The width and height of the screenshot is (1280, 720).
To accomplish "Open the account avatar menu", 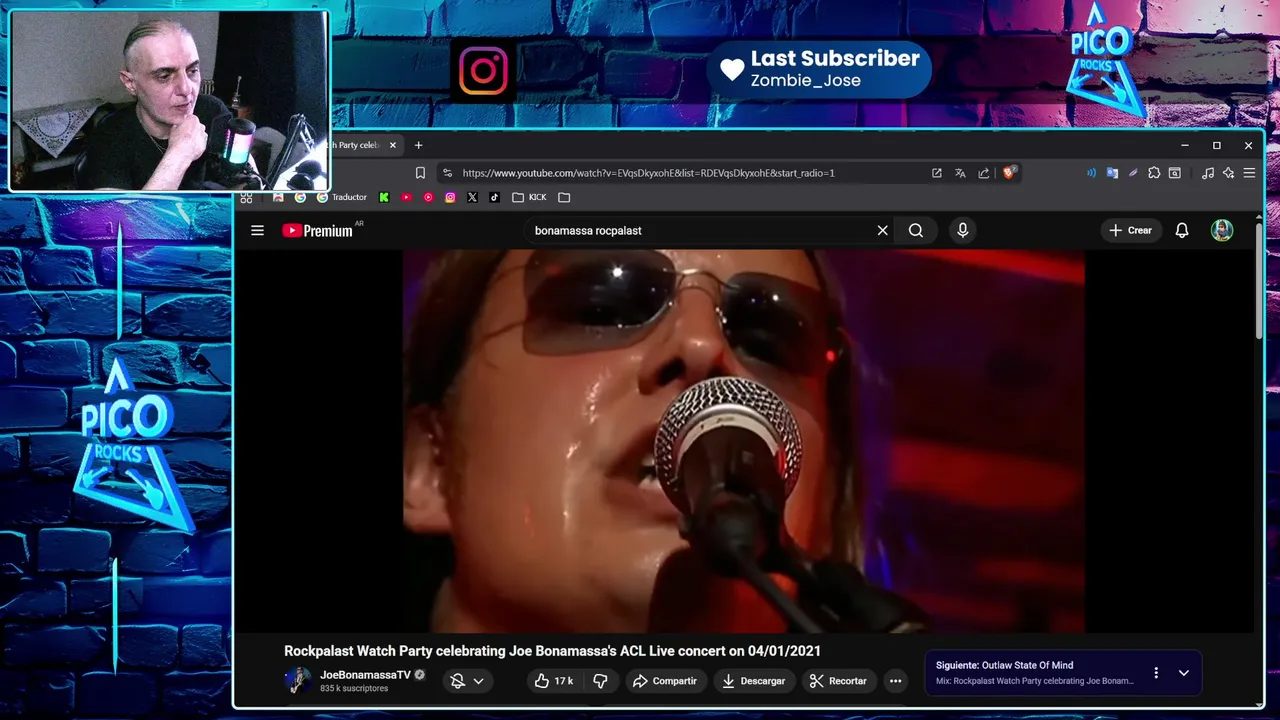I will 1222,230.
